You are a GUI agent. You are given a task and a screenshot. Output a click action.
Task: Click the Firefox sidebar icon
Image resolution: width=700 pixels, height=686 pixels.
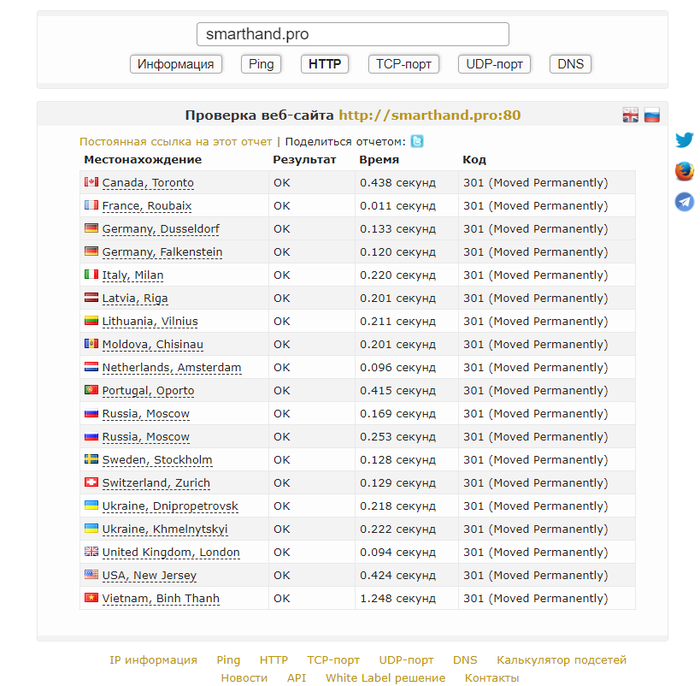(x=684, y=171)
